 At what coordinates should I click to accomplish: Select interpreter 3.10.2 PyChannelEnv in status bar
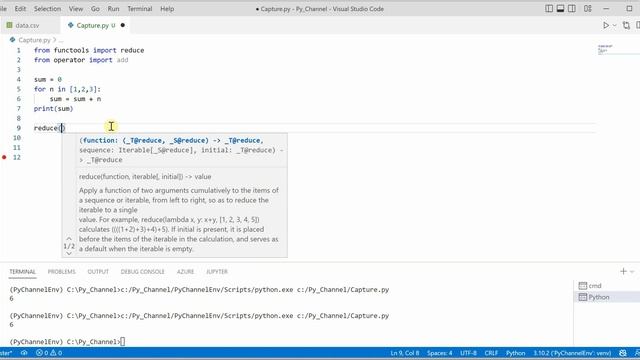coord(572,353)
